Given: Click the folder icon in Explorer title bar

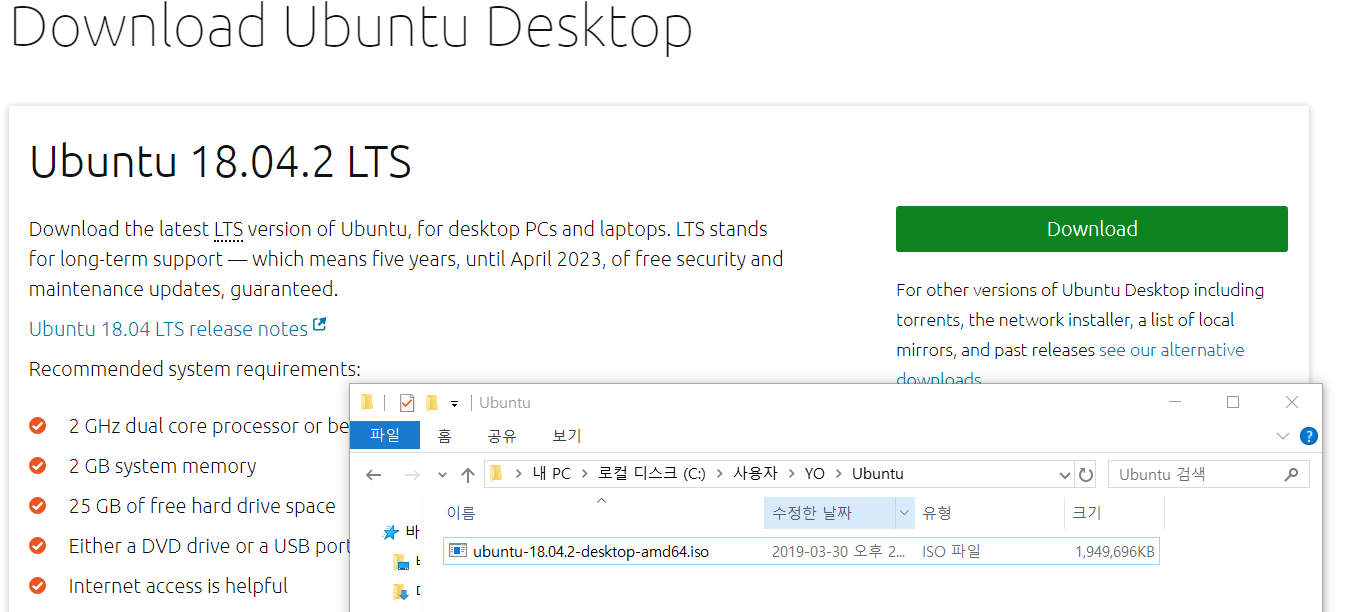Looking at the screenshot, I should pyautogui.click(x=367, y=402).
